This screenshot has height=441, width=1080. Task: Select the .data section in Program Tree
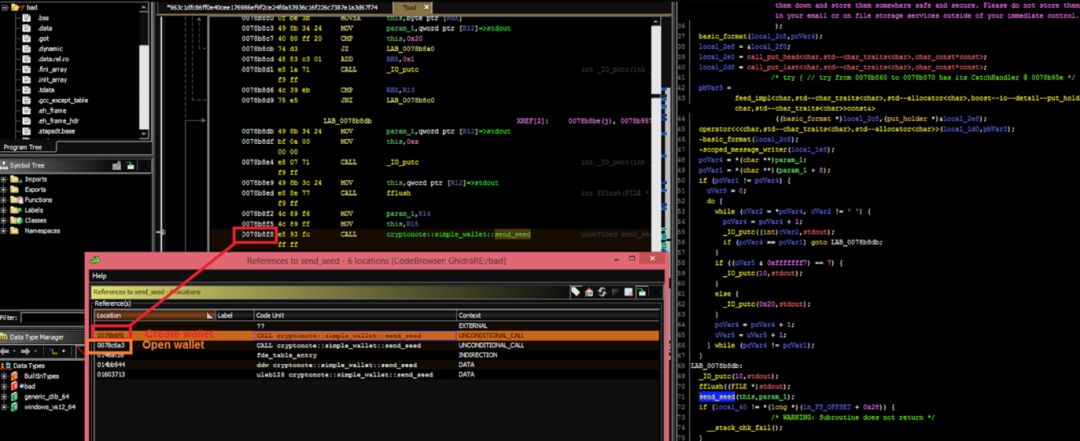(44, 28)
